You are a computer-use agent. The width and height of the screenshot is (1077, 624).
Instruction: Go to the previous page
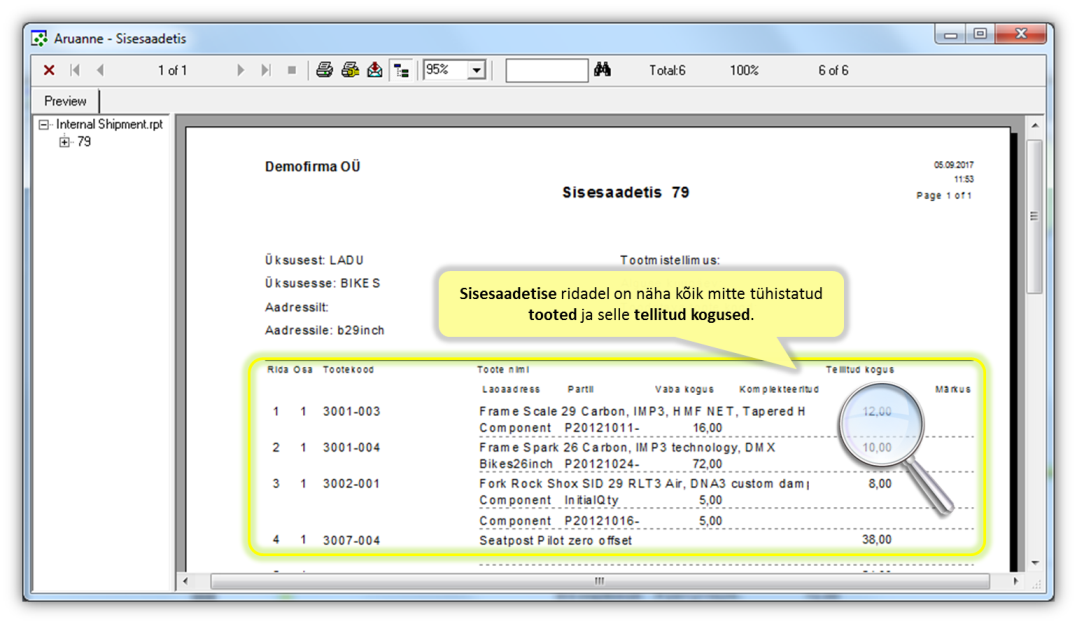click(100, 70)
